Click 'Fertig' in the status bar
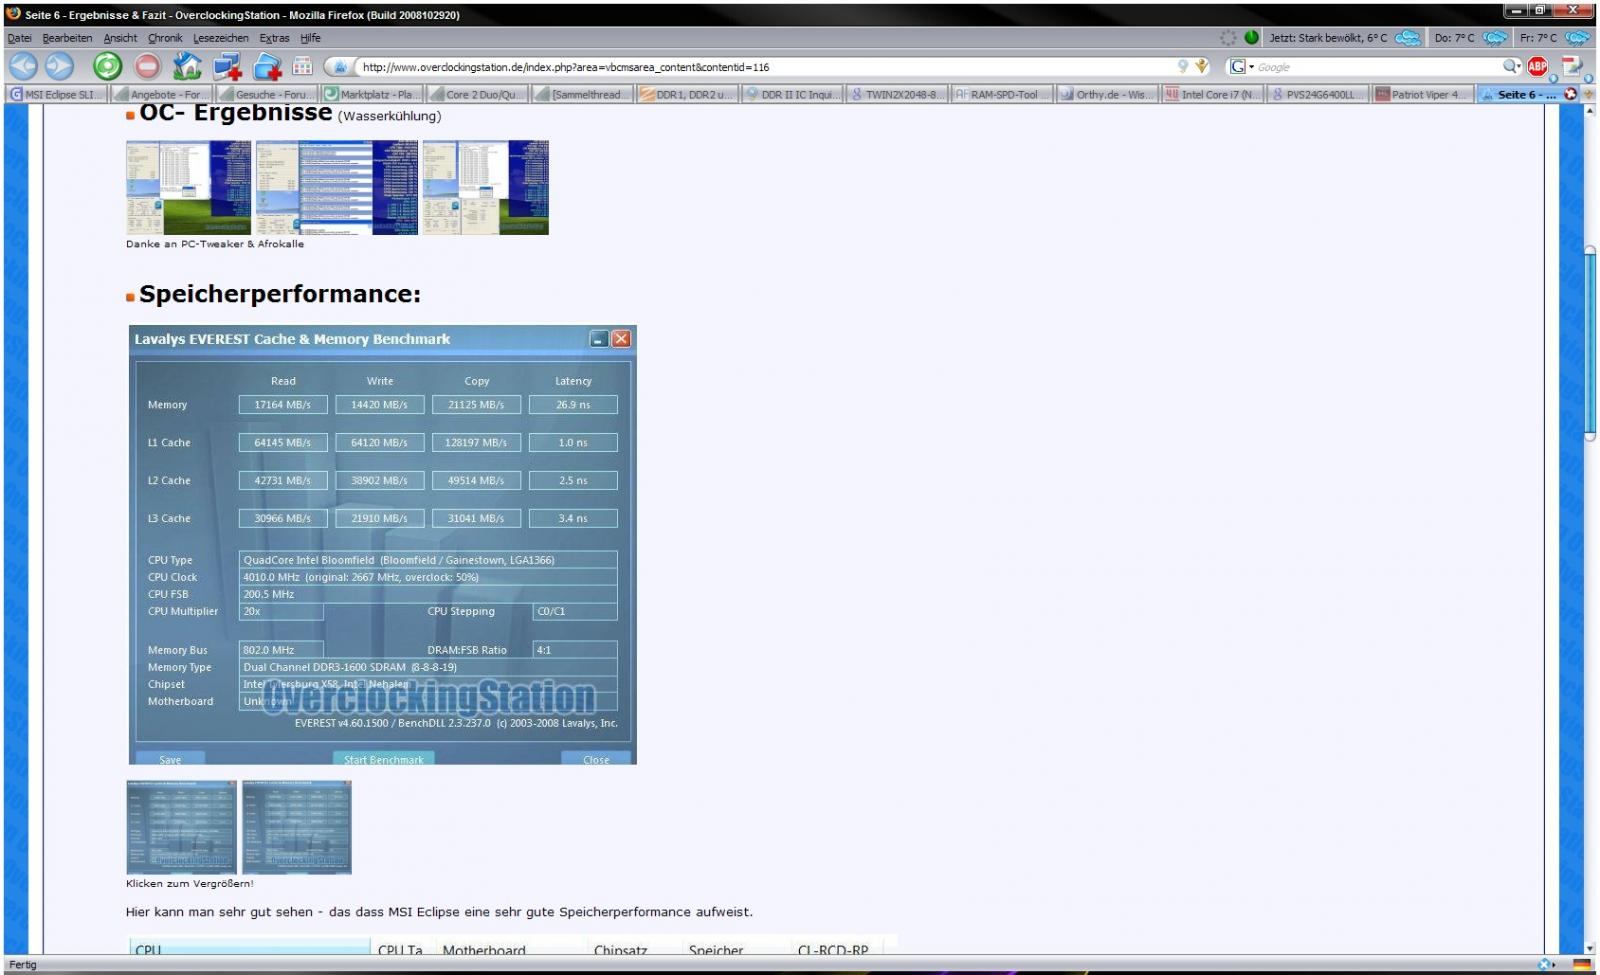This screenshot has width=1600, height=975. tap(23, 965)
